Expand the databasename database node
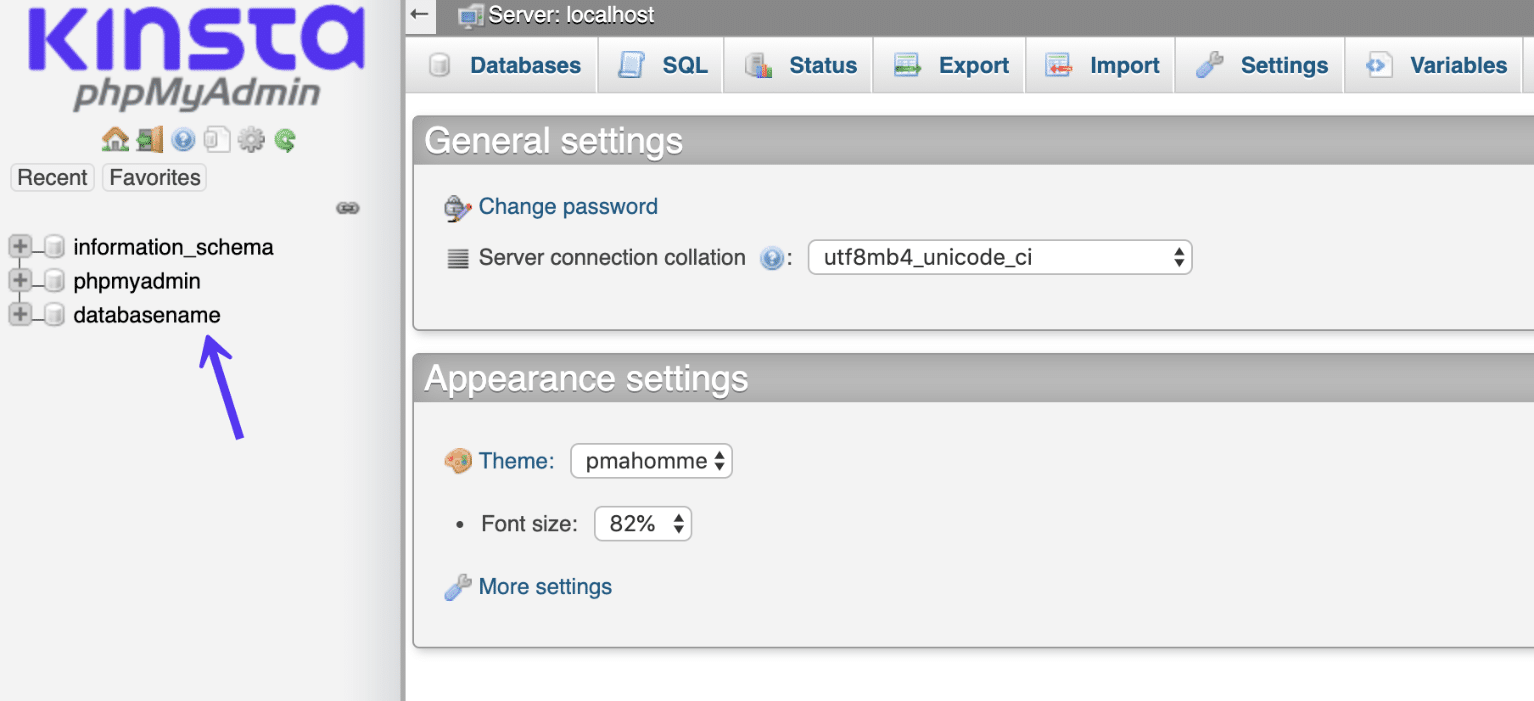This screenshot has width=1534, height=701. click(19, 314)
